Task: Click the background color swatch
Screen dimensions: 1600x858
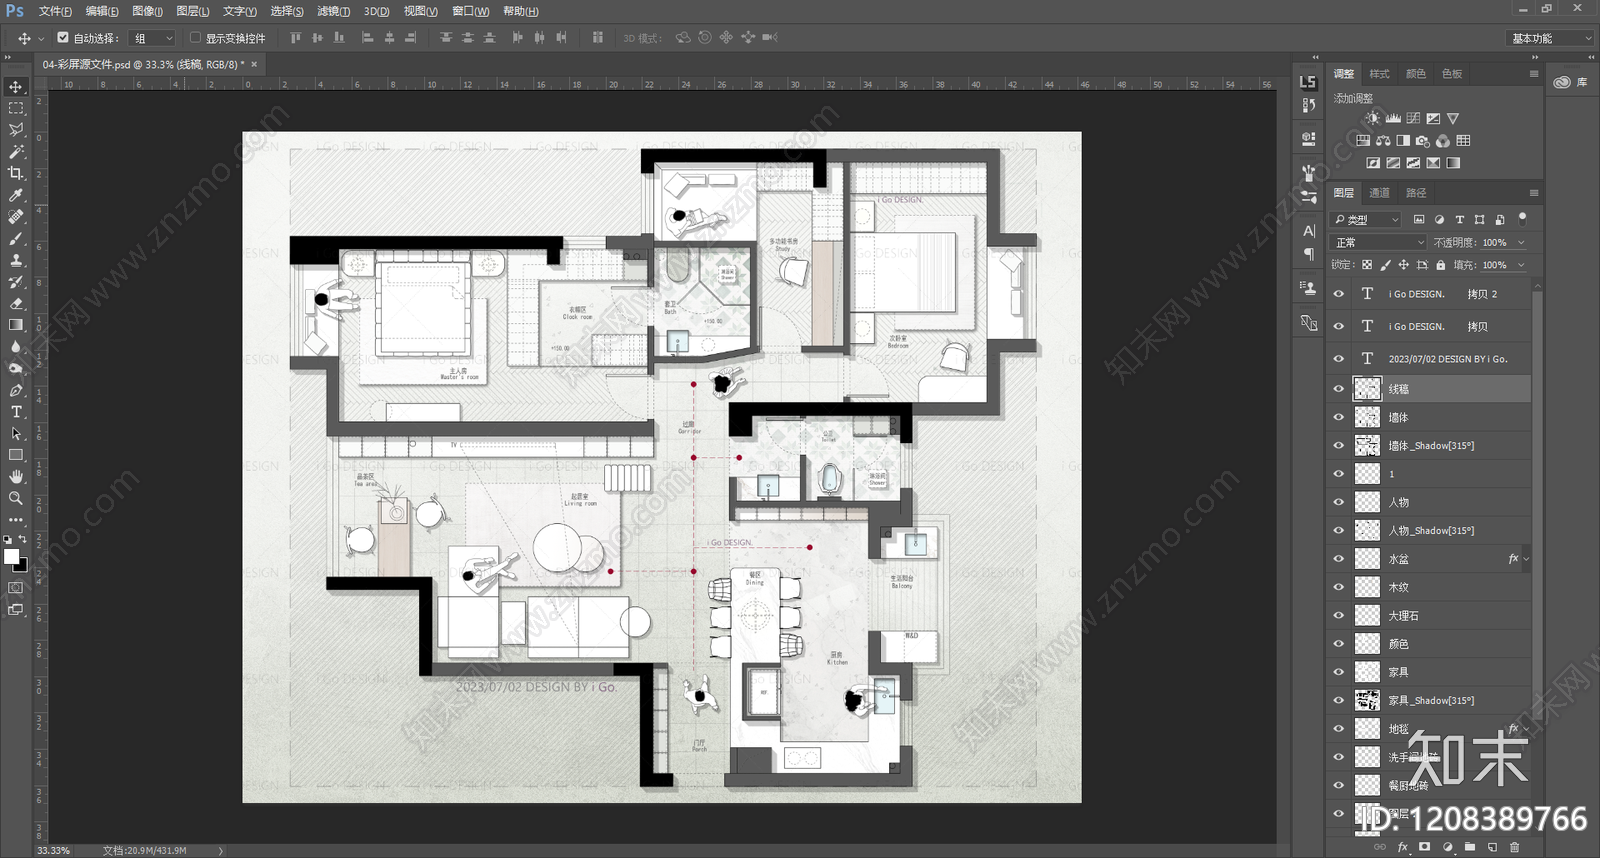Action: click(21, 565)
